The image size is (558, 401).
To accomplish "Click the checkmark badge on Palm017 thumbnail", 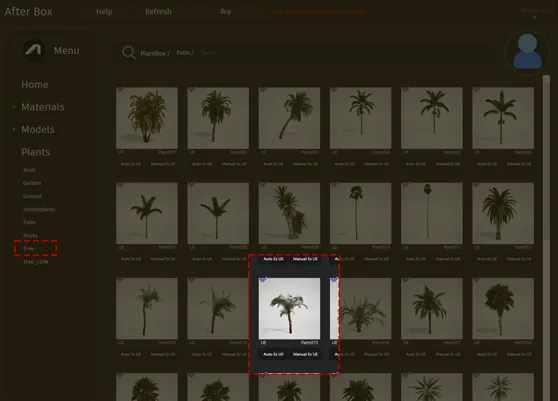I will point(405,280).
